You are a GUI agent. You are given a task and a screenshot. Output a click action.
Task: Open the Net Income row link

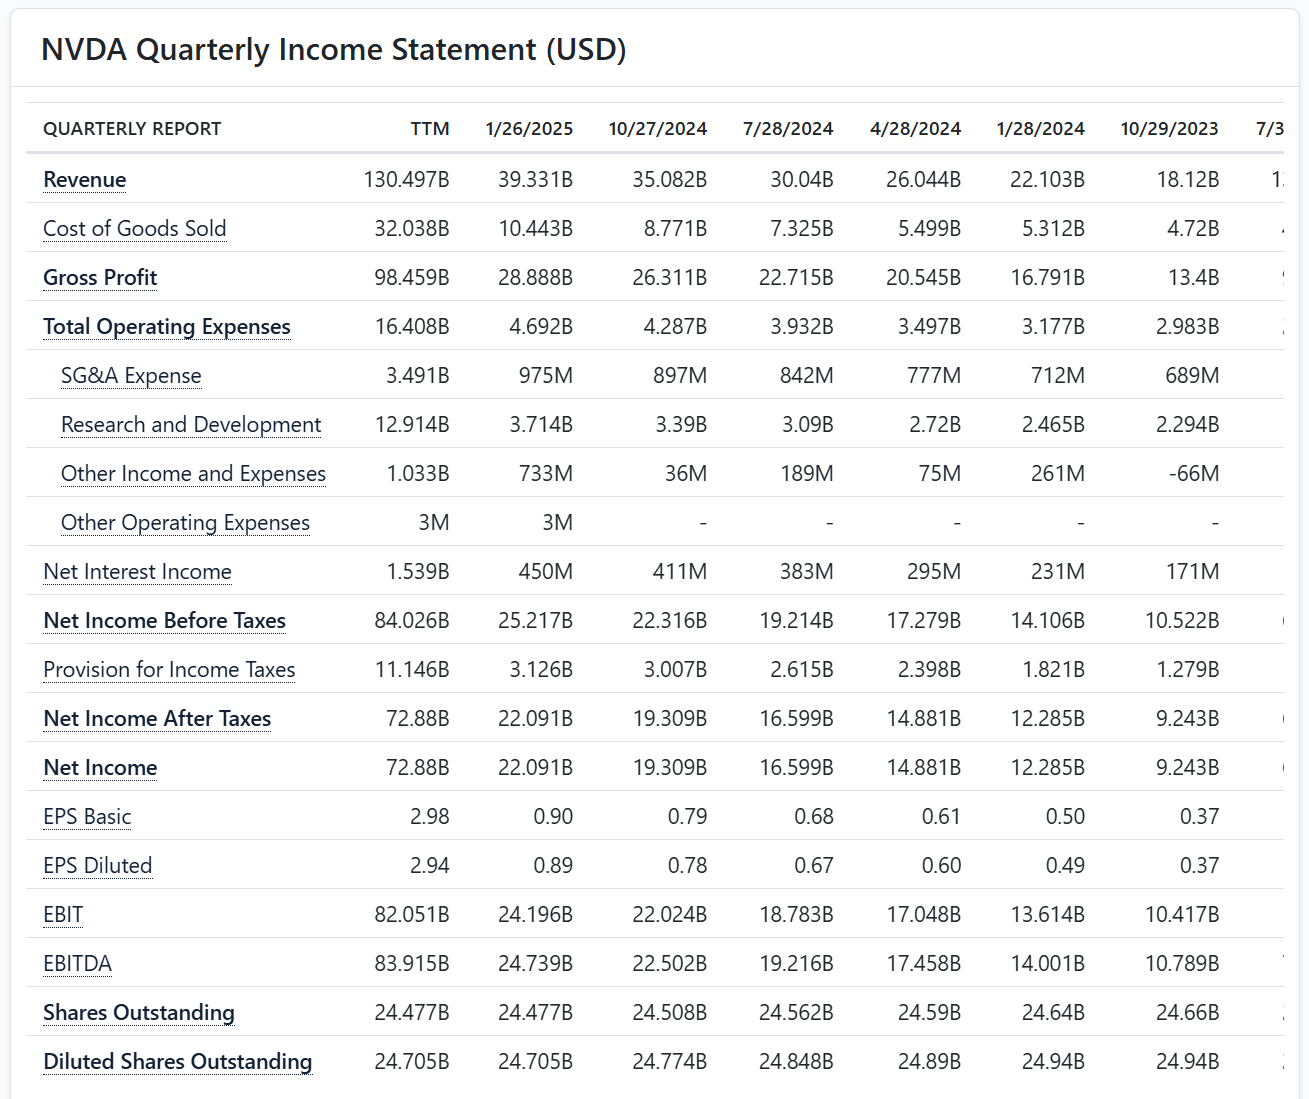click(x=100, y=768)
